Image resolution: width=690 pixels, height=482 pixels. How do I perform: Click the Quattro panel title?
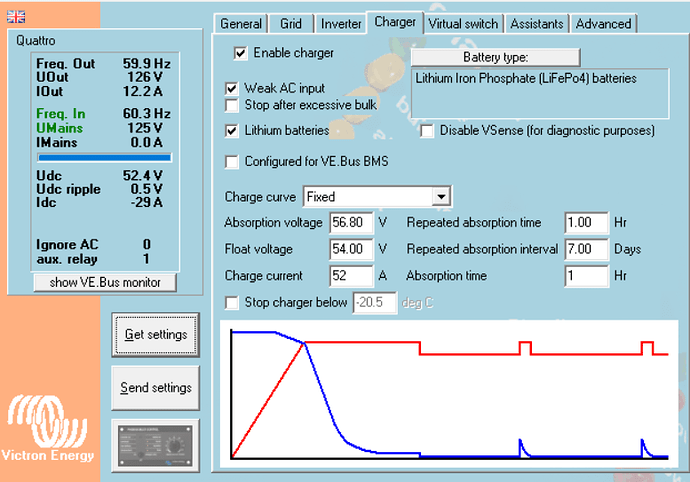point(36,40)
